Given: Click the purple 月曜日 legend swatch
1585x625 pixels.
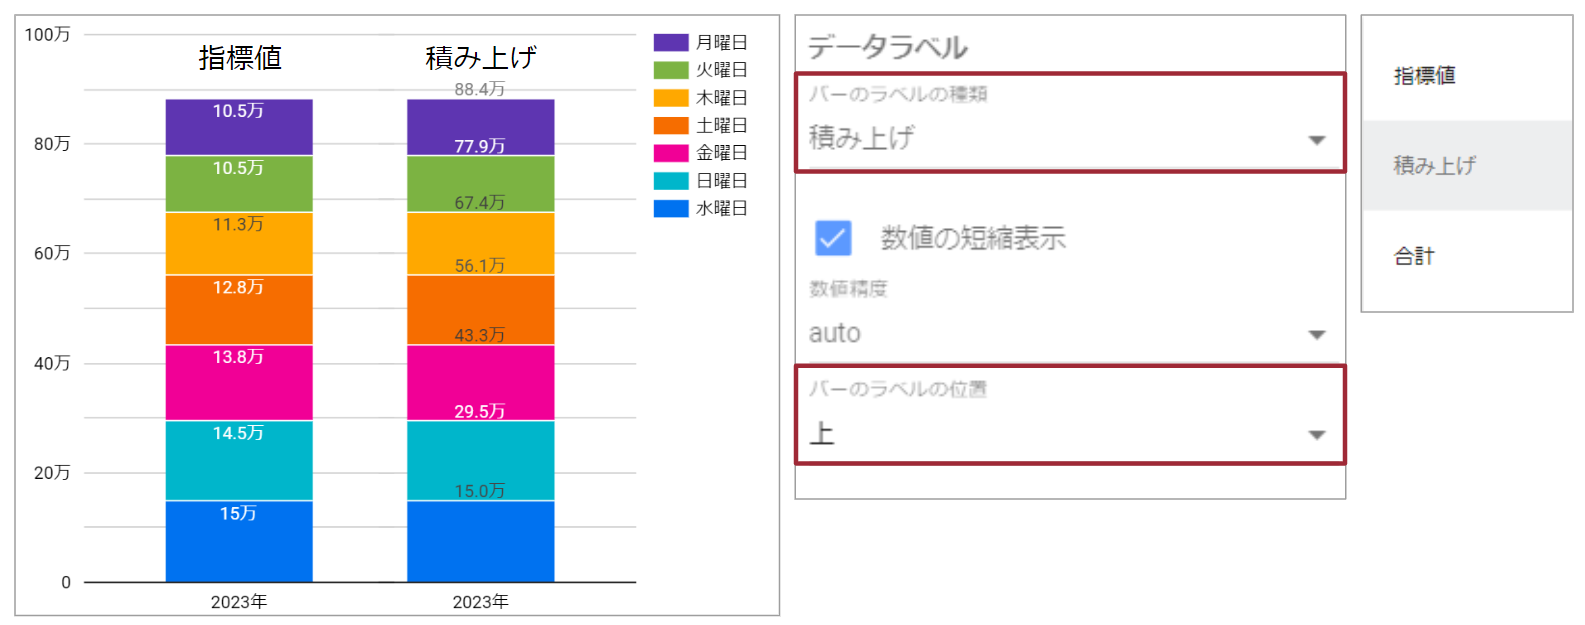Looking at the screenshot, I should (670, 42).
